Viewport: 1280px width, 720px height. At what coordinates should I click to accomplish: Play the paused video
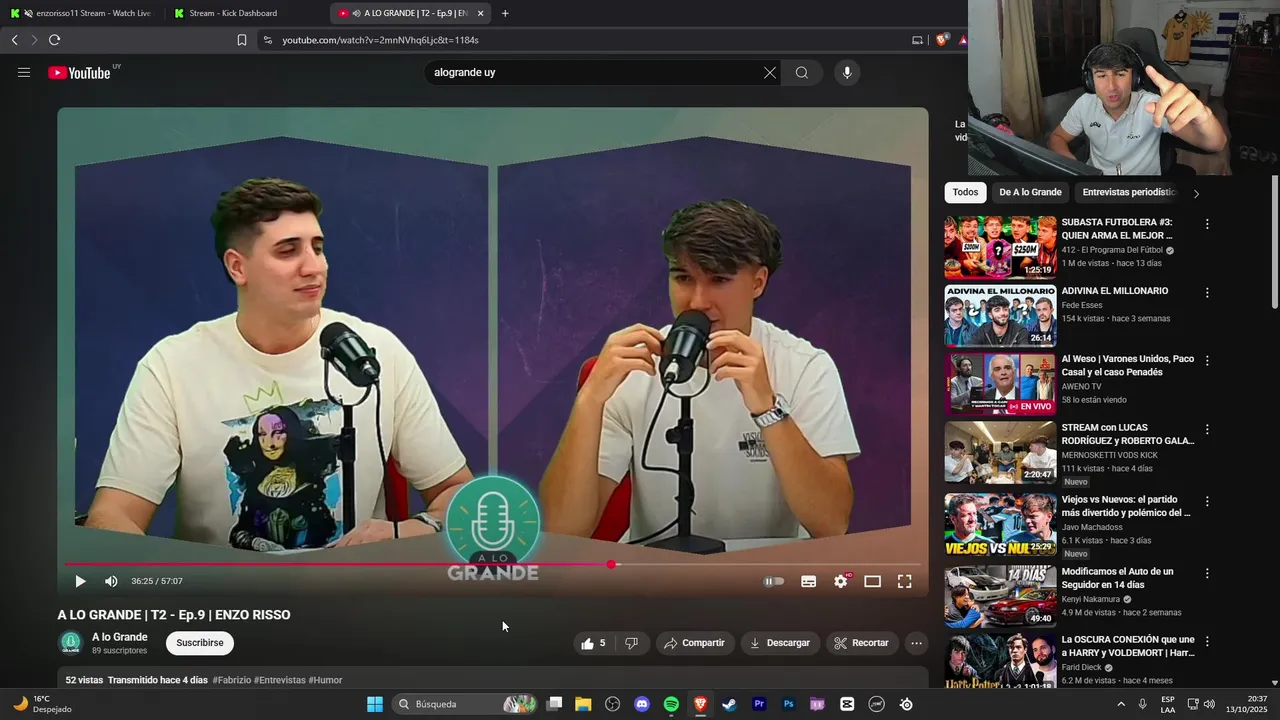[80, 581]
